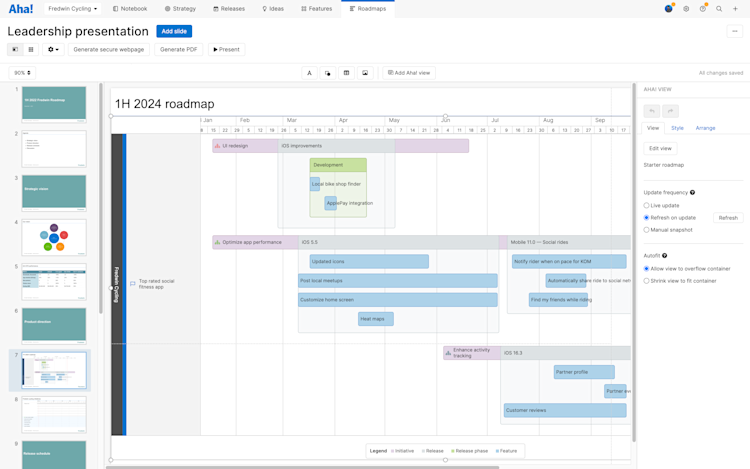Click the Local bike shop finder feature

click(x=315, y=184)
